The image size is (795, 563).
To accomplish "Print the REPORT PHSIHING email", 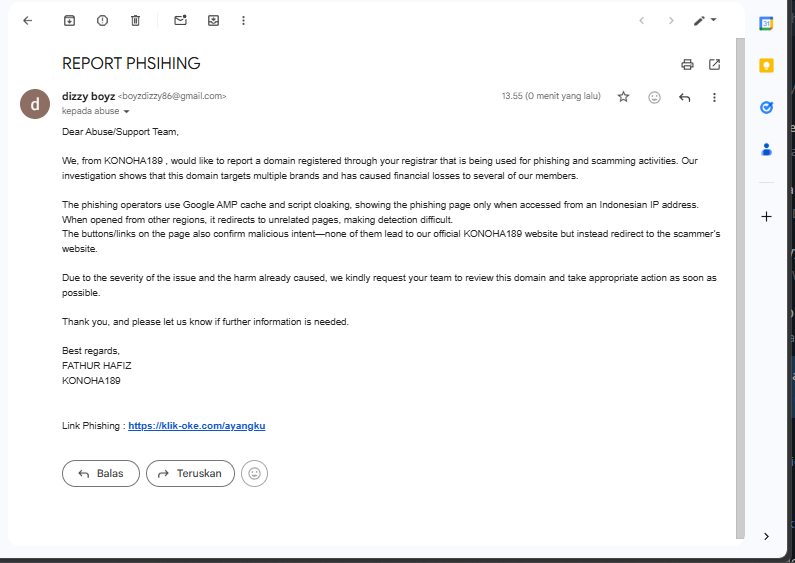I will click(x=687, y=64).
